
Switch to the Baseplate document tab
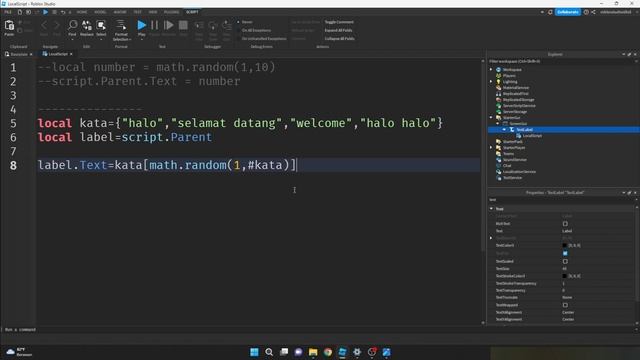tap(19, 54)
